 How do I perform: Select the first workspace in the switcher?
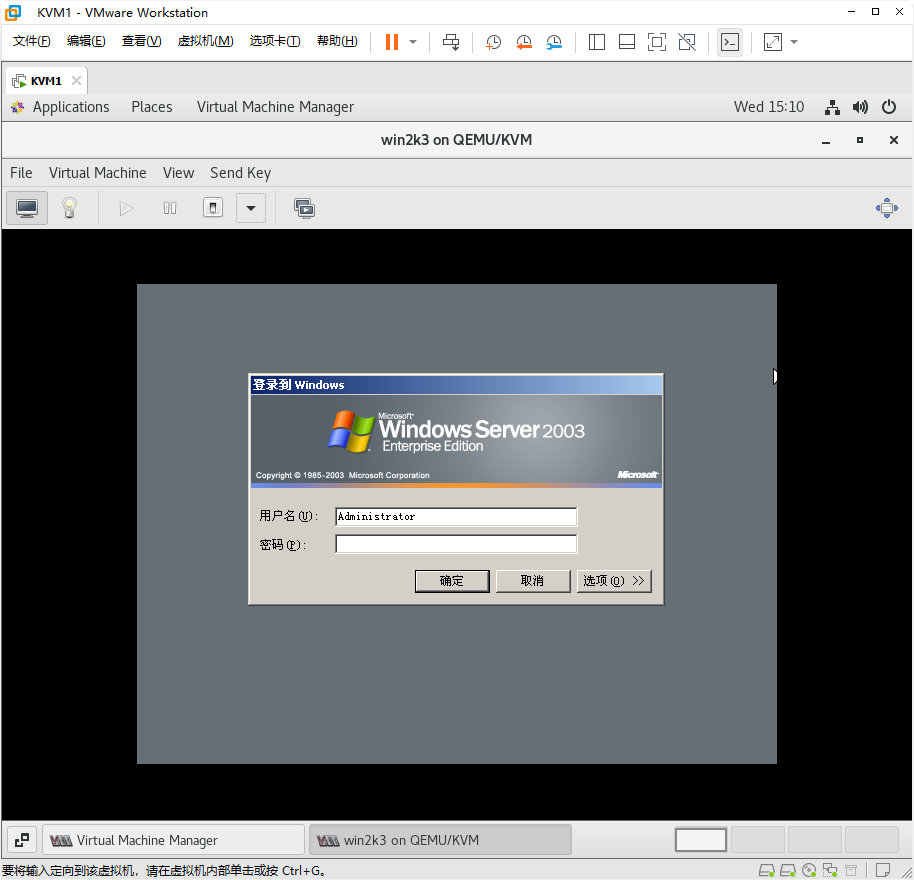pyautogui.click(x=701, y=840)
